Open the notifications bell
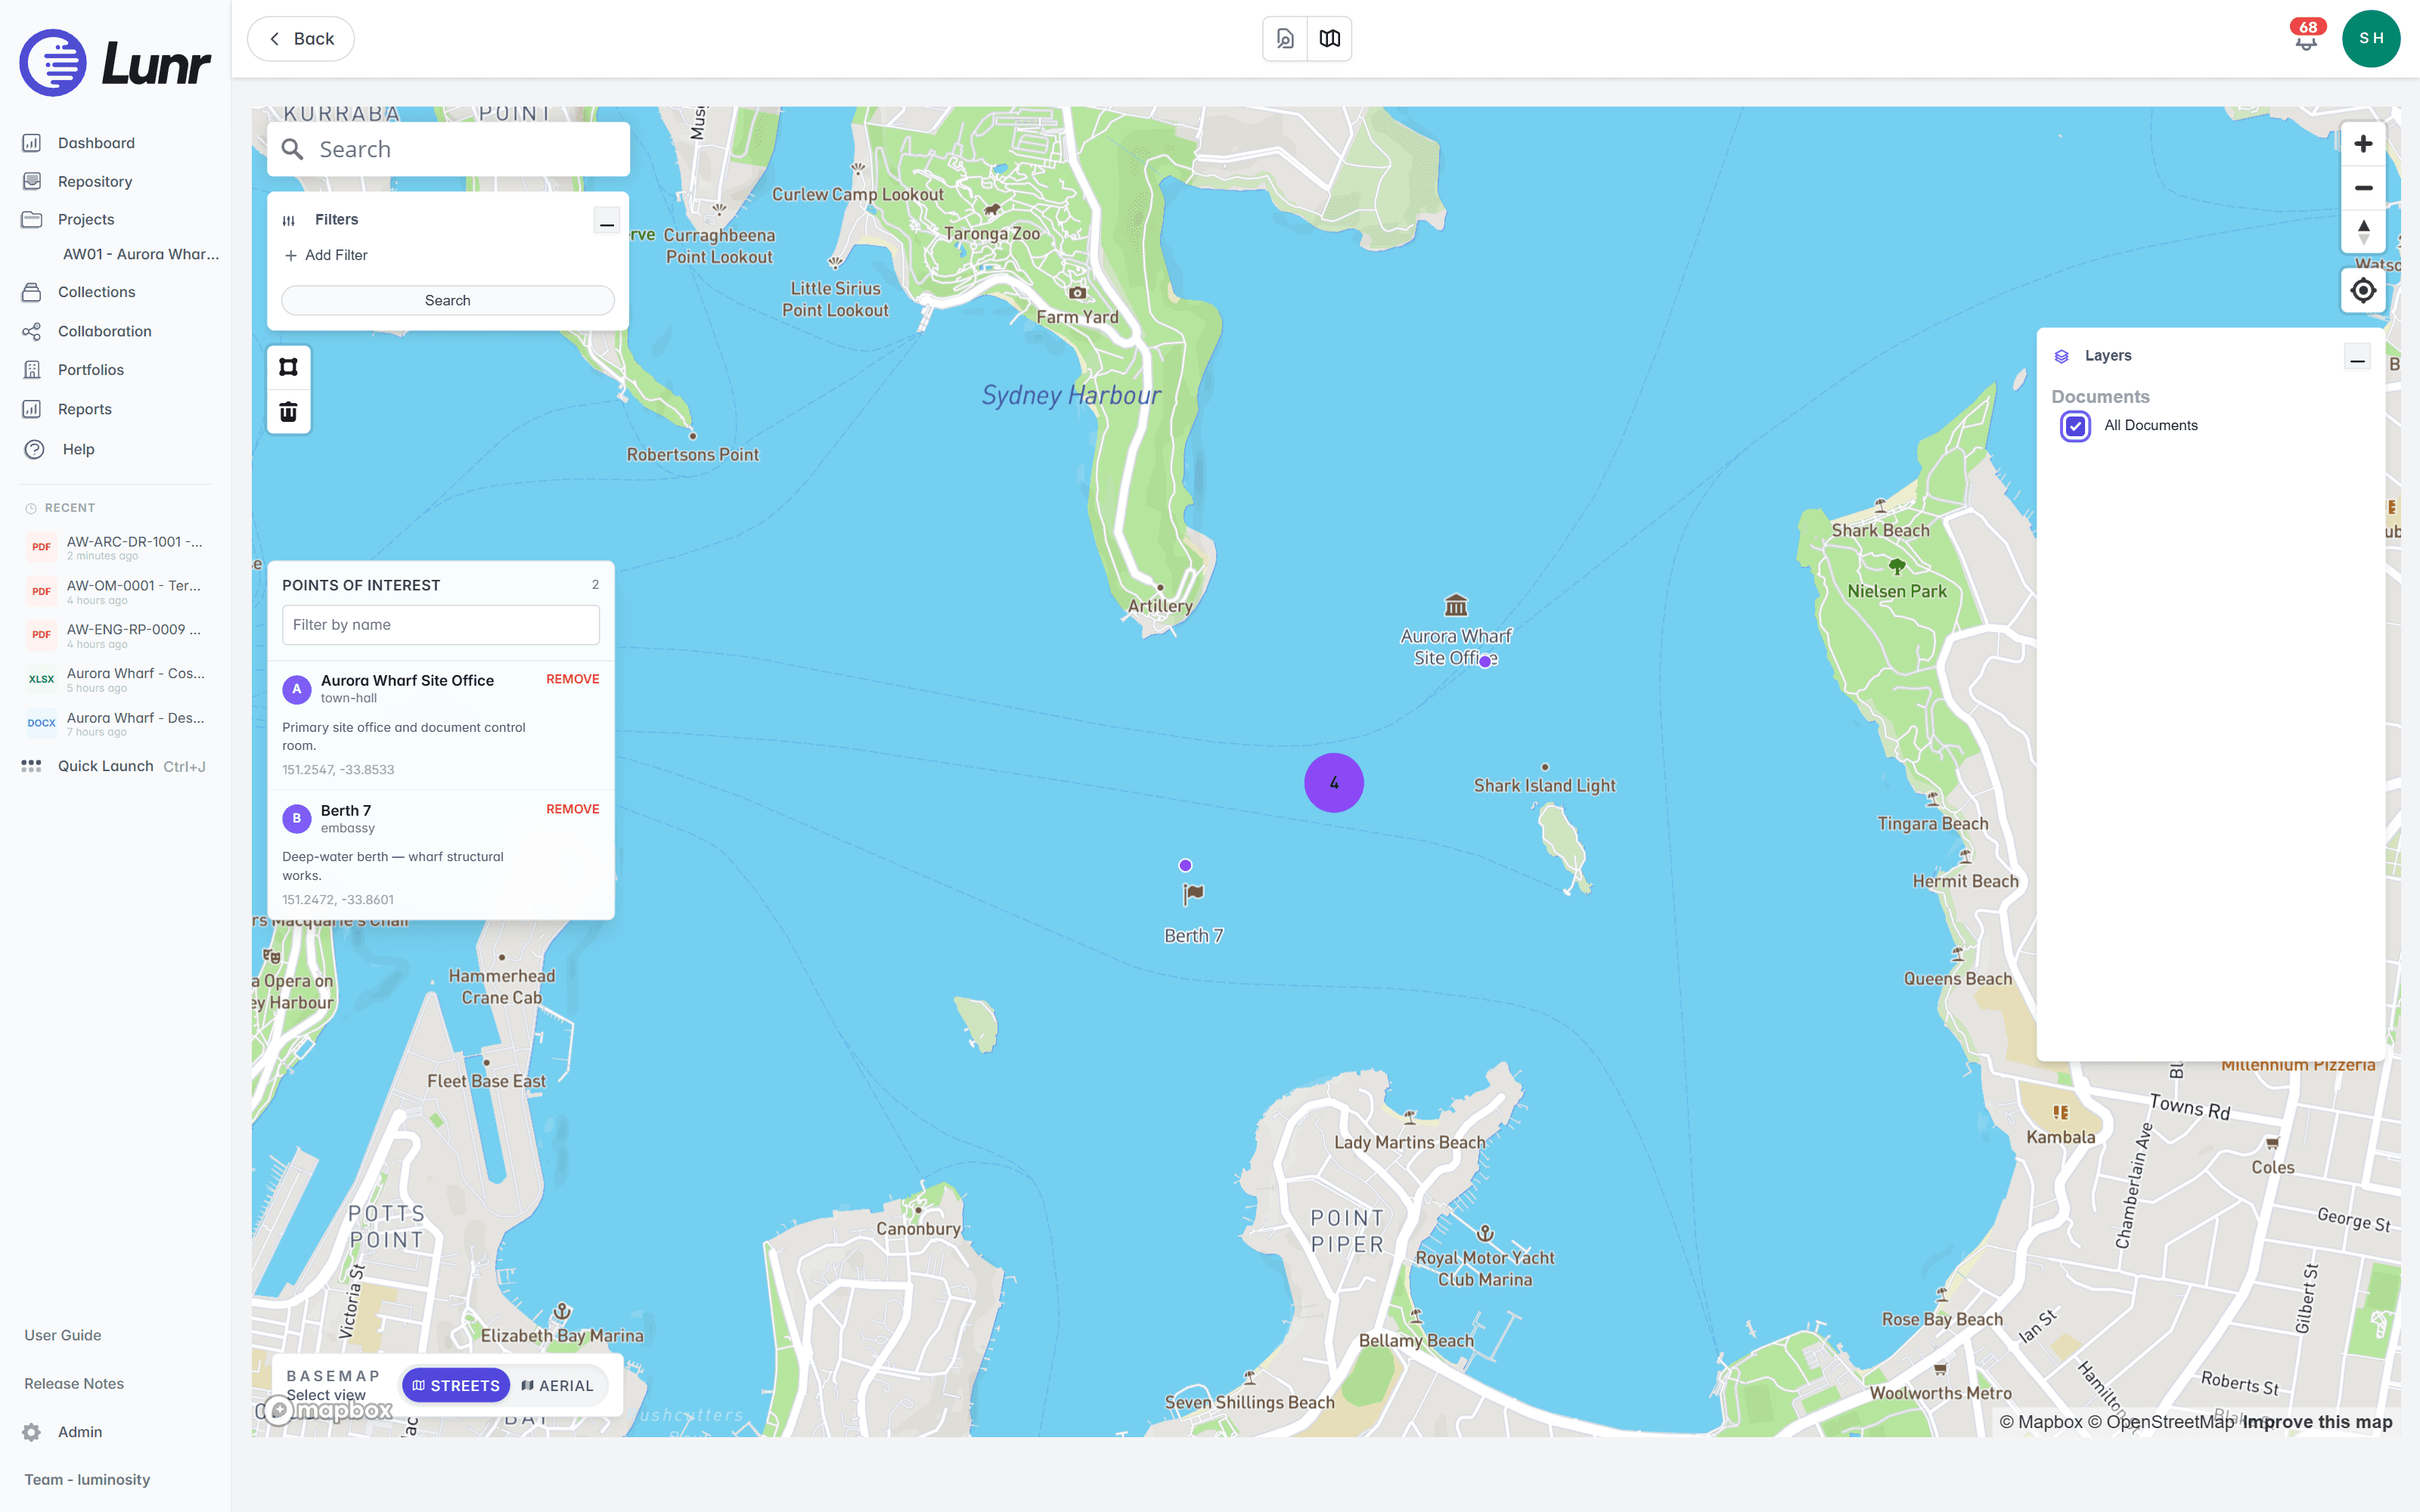Viewport: 2420px width, 1512px height. tap(2306, 39)
